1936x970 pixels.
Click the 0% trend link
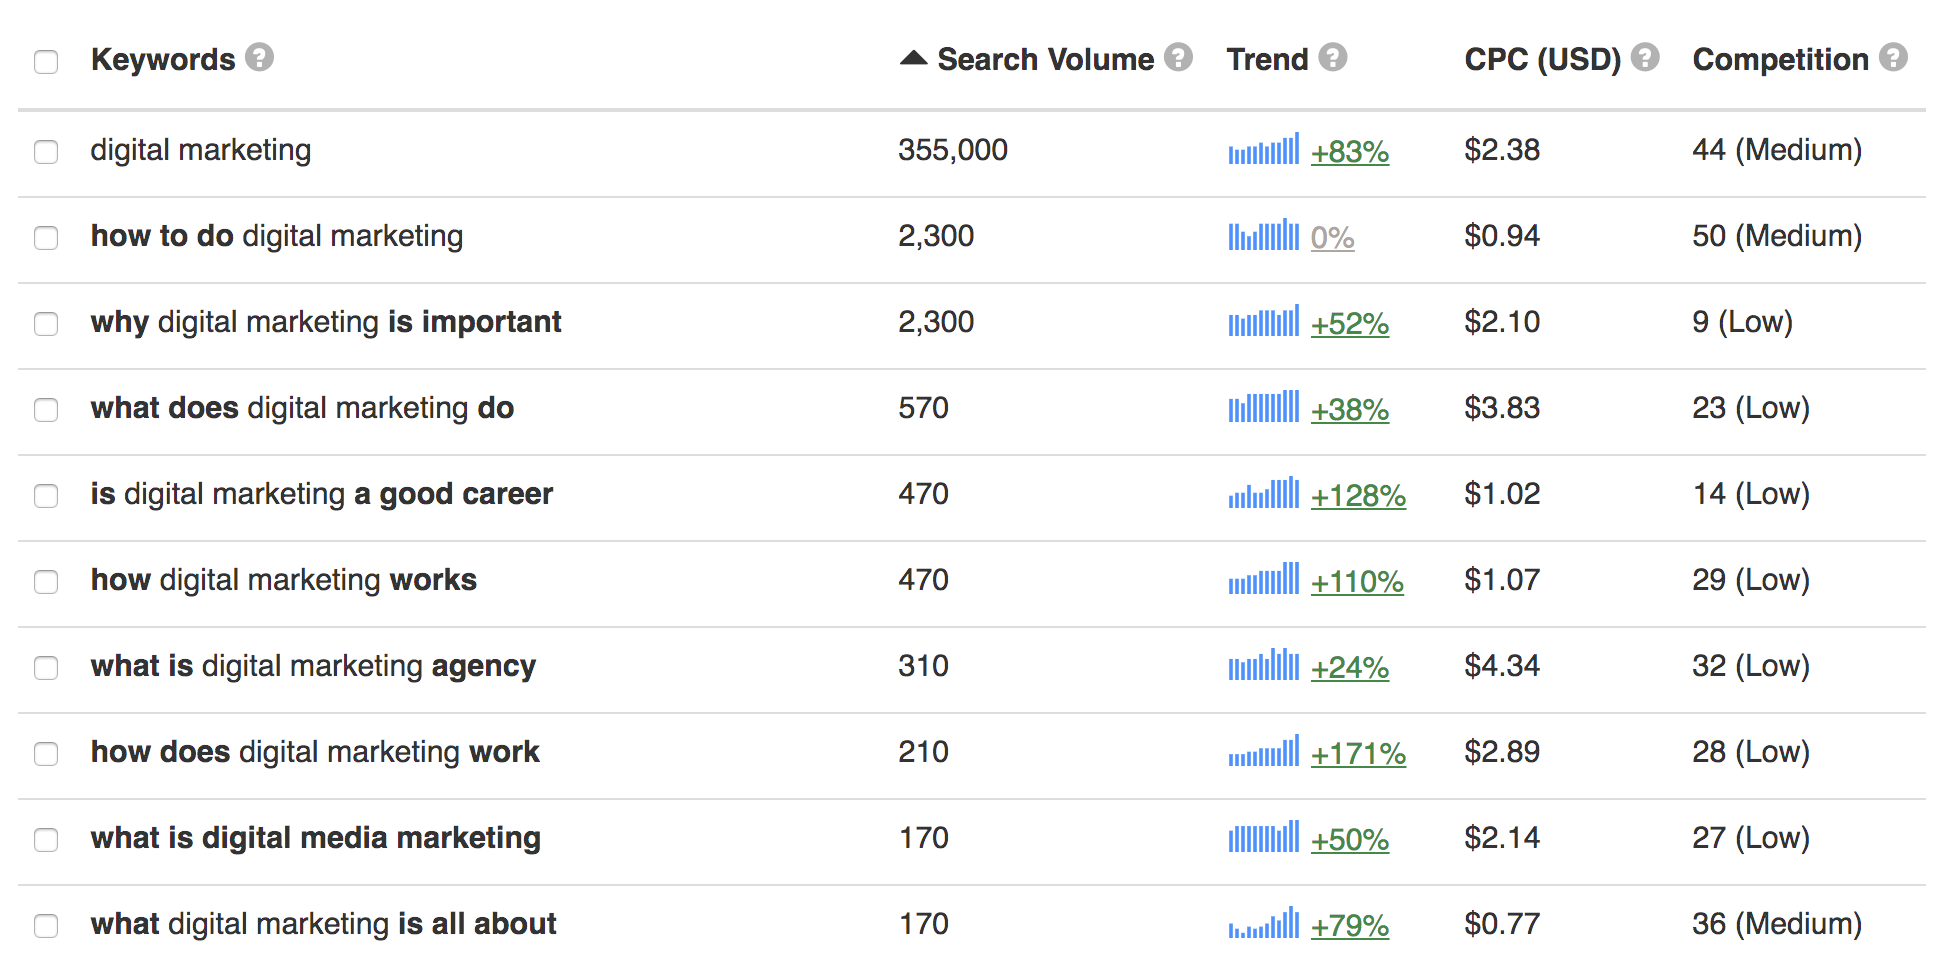[x=1332, y=238]
